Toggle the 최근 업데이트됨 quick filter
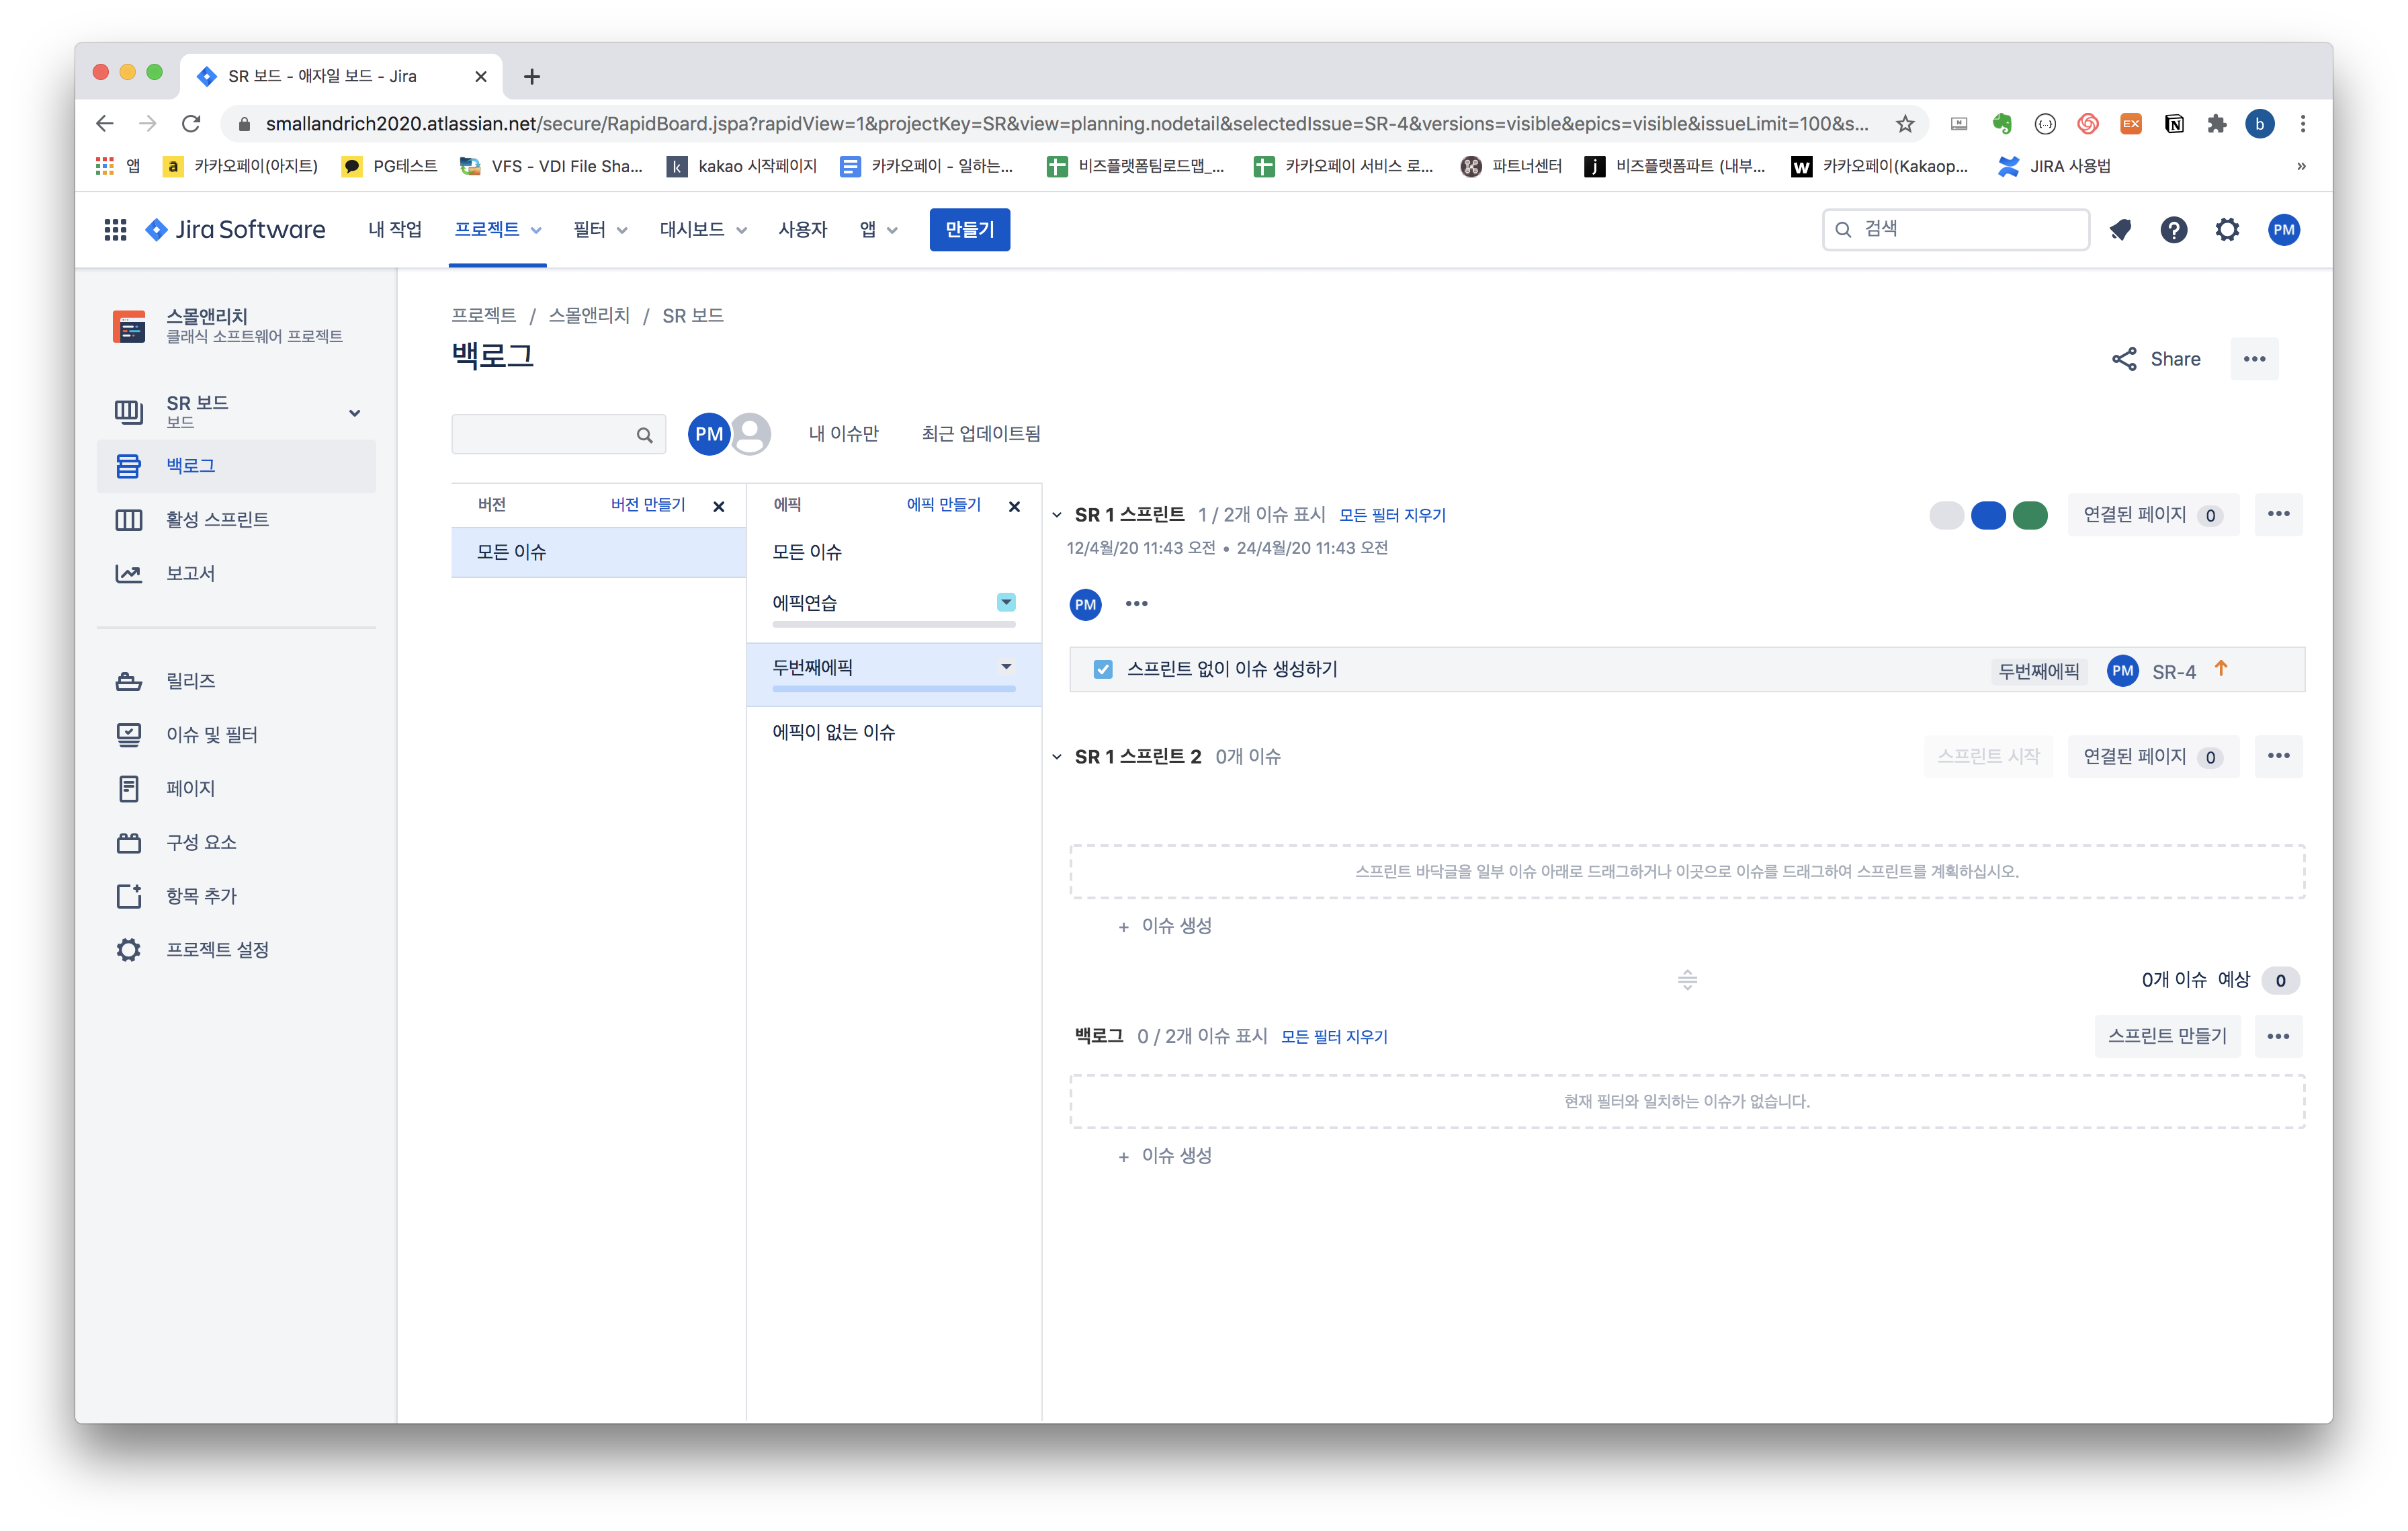 point(980,434)
